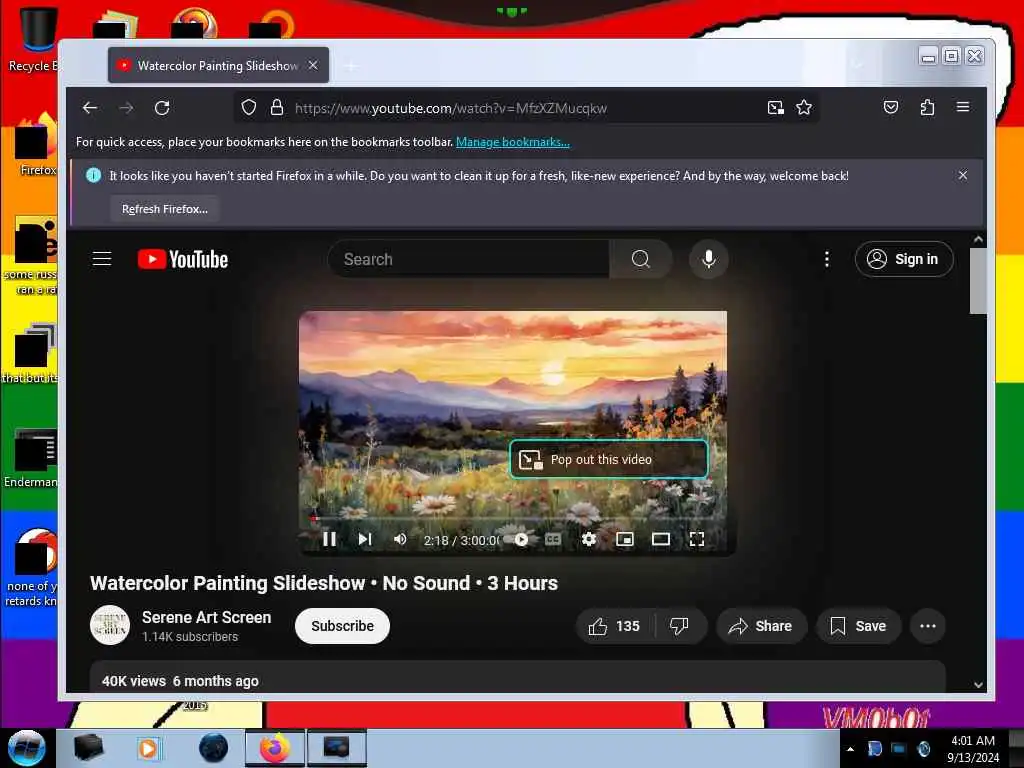The height and width of the screenshot is (768, 1024).
Task: Reload the page with the refresh icon
Action: point(162,108)
